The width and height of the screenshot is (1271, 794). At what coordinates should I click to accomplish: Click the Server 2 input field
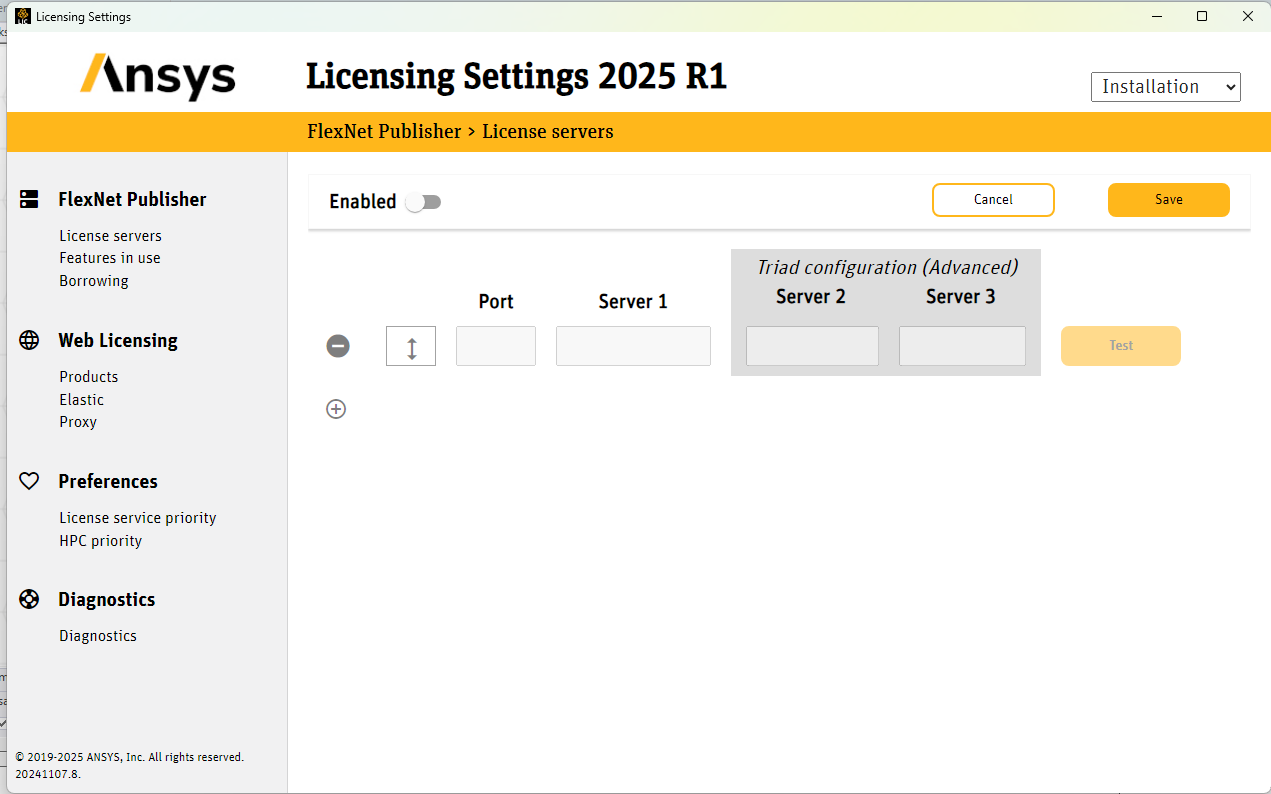812,346
